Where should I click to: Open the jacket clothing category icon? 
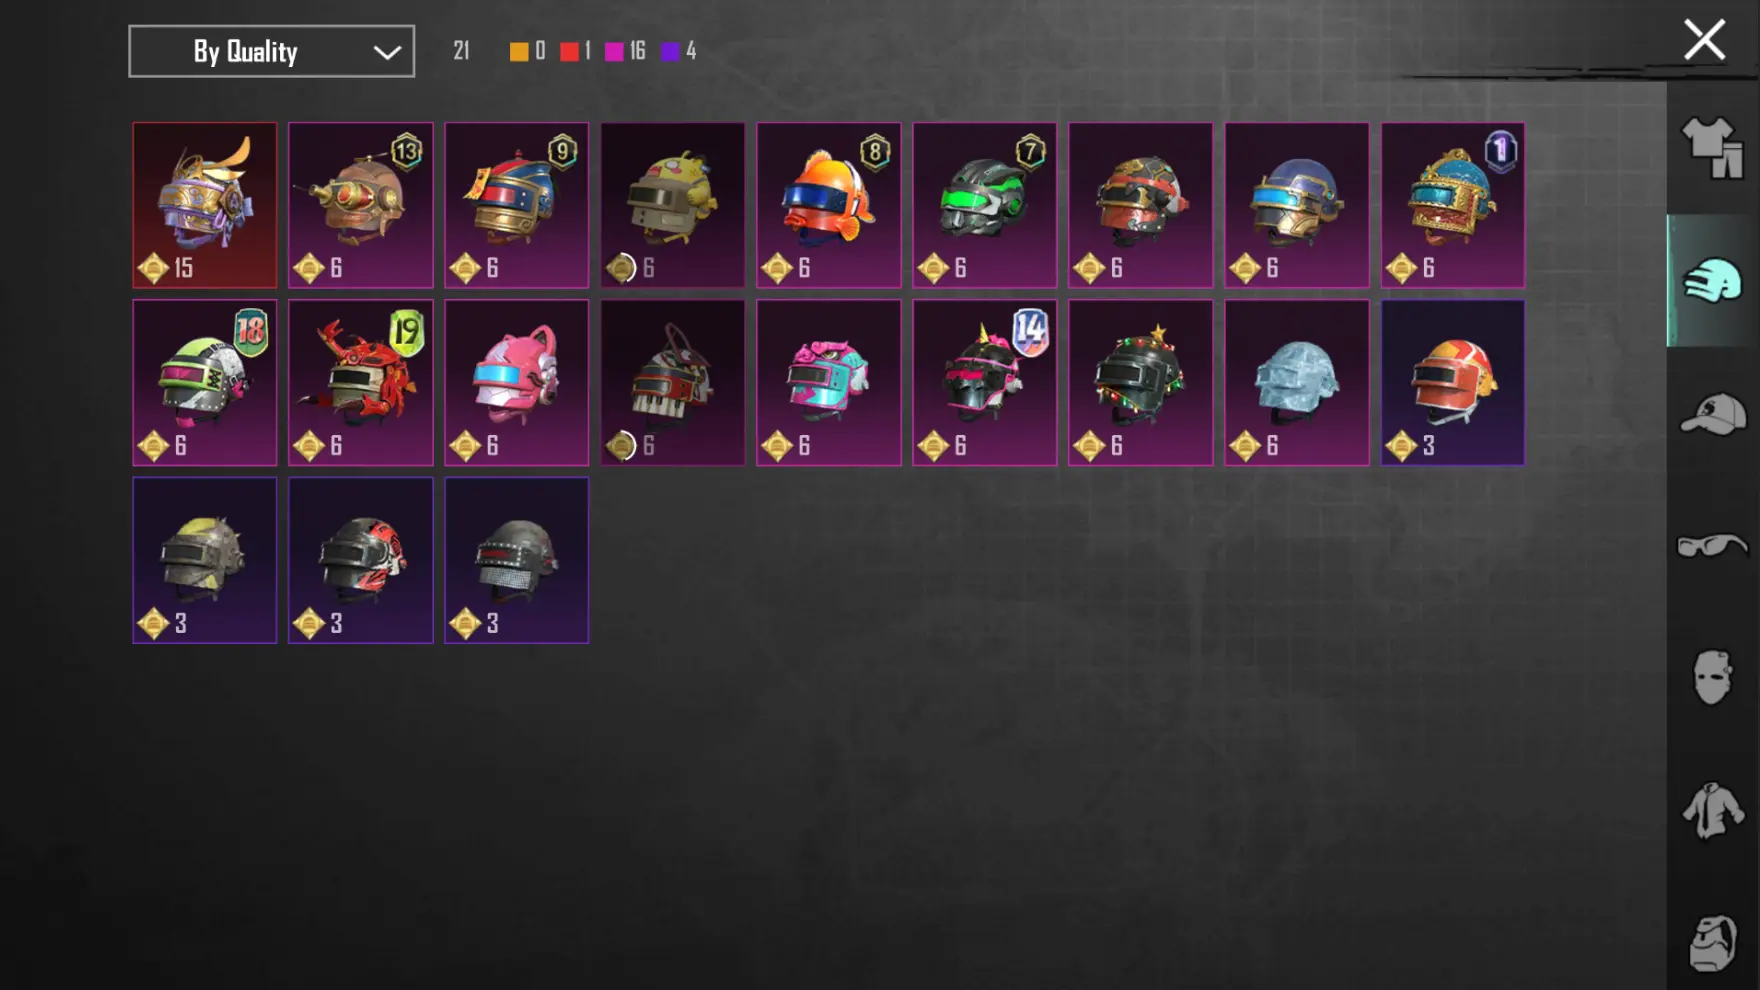(1712, 810)
